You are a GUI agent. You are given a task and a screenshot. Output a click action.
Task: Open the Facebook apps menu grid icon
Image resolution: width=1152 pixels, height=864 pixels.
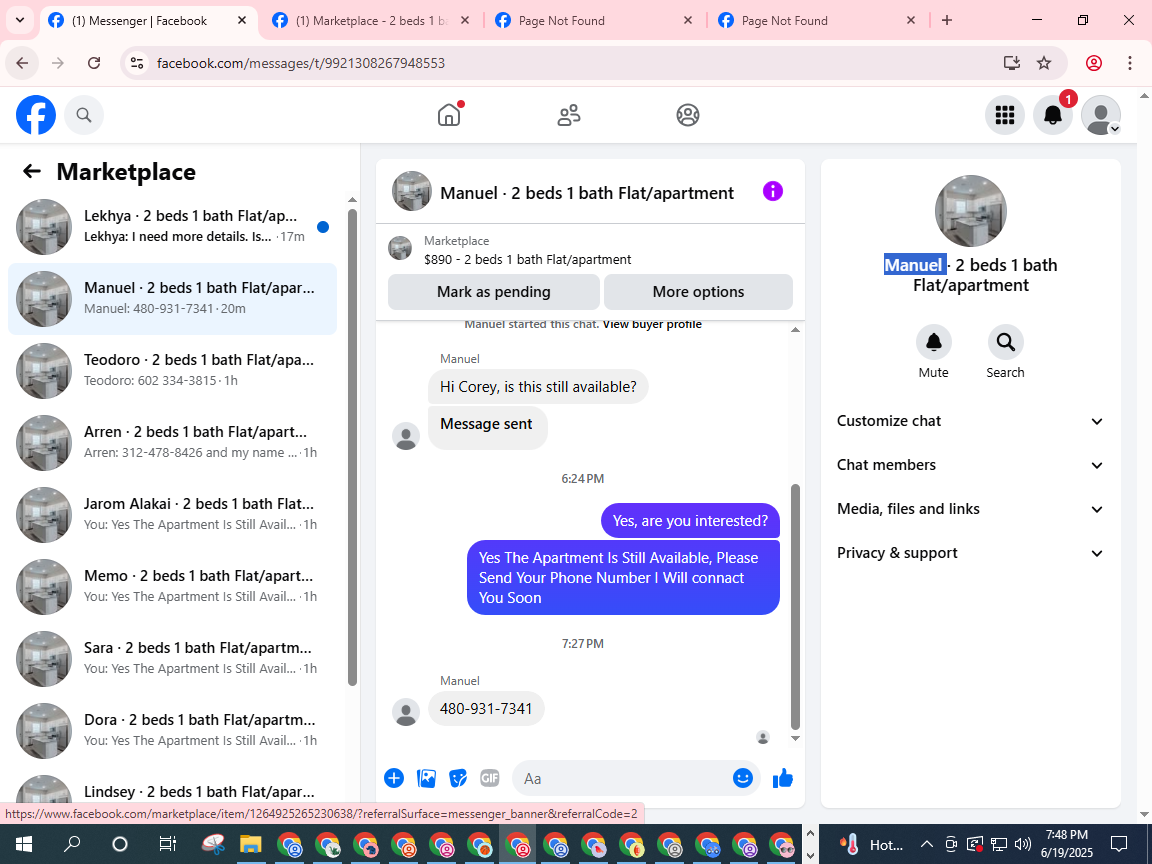pyautogui.click(x=1004, y=115)
